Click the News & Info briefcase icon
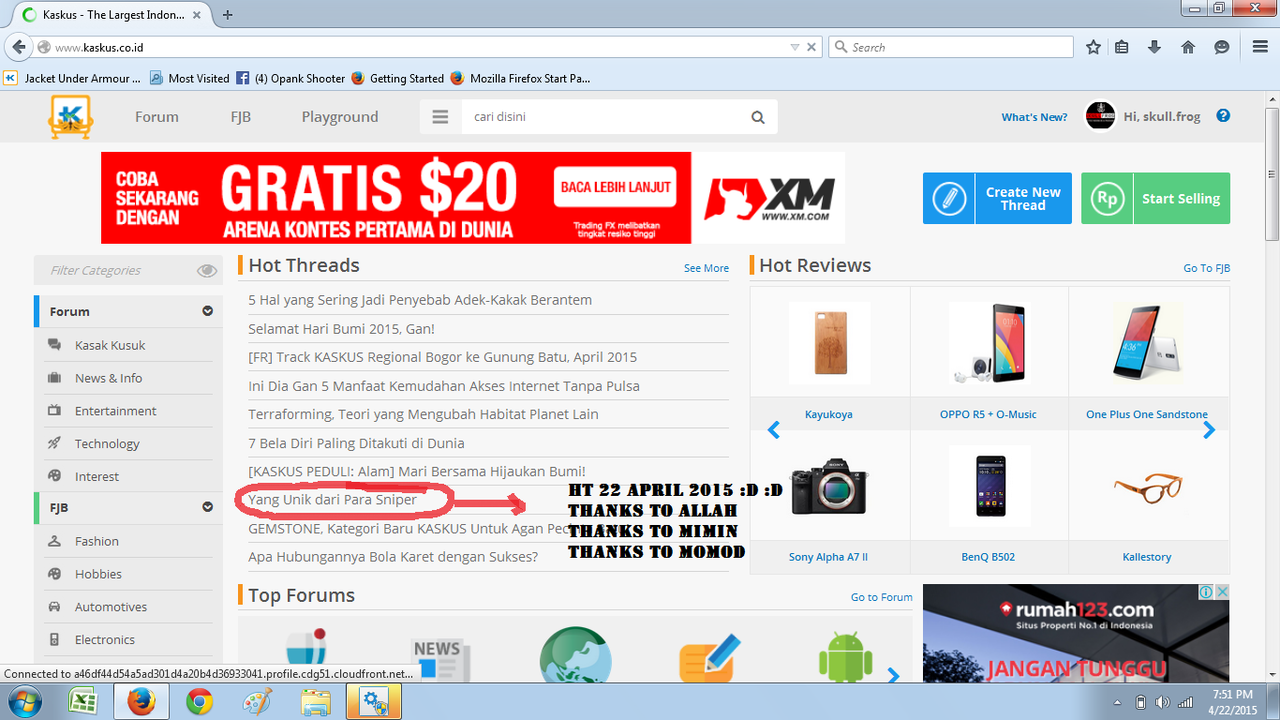The height and width of the screenshot is (720, 1280). coord(54,378)
